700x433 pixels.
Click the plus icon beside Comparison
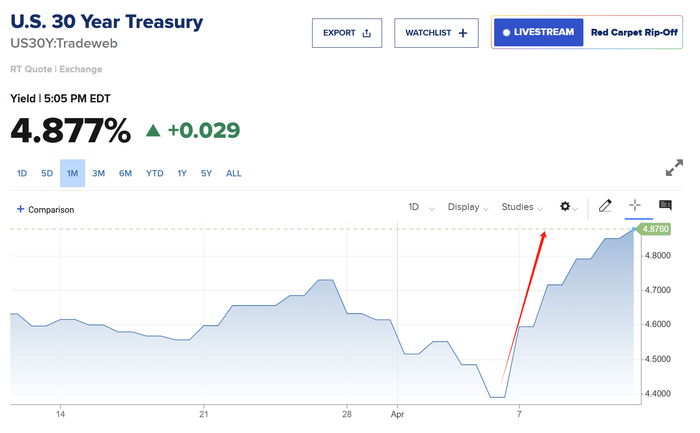coord(20,209)
